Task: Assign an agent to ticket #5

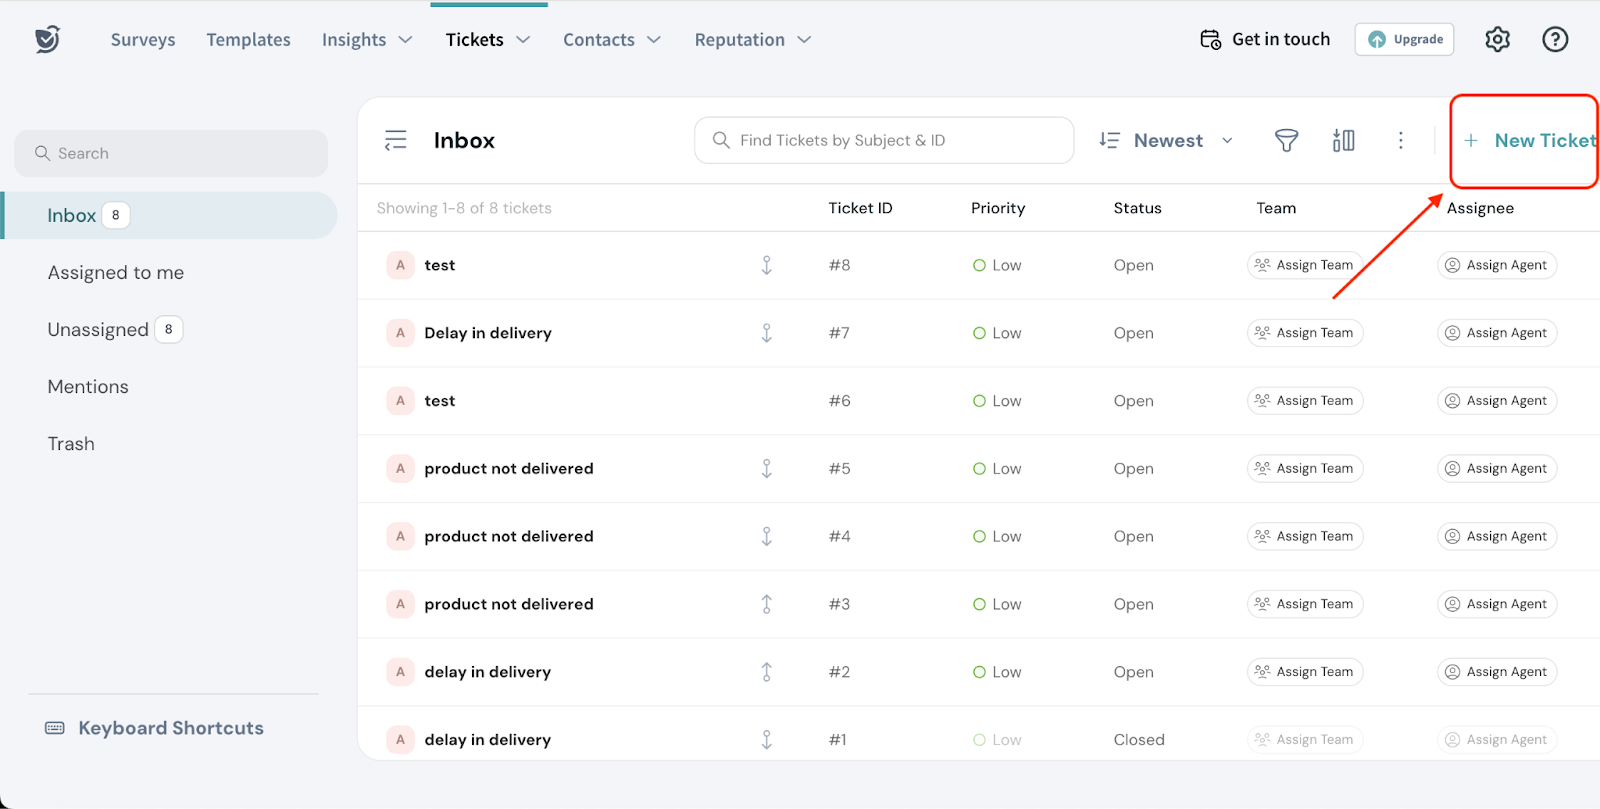Action: 1497,469
